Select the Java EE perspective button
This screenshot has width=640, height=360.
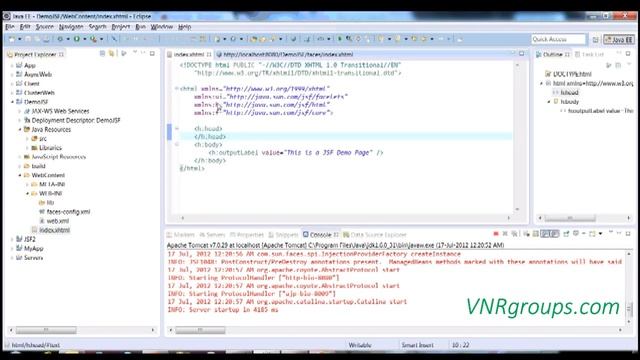point(619,40)
